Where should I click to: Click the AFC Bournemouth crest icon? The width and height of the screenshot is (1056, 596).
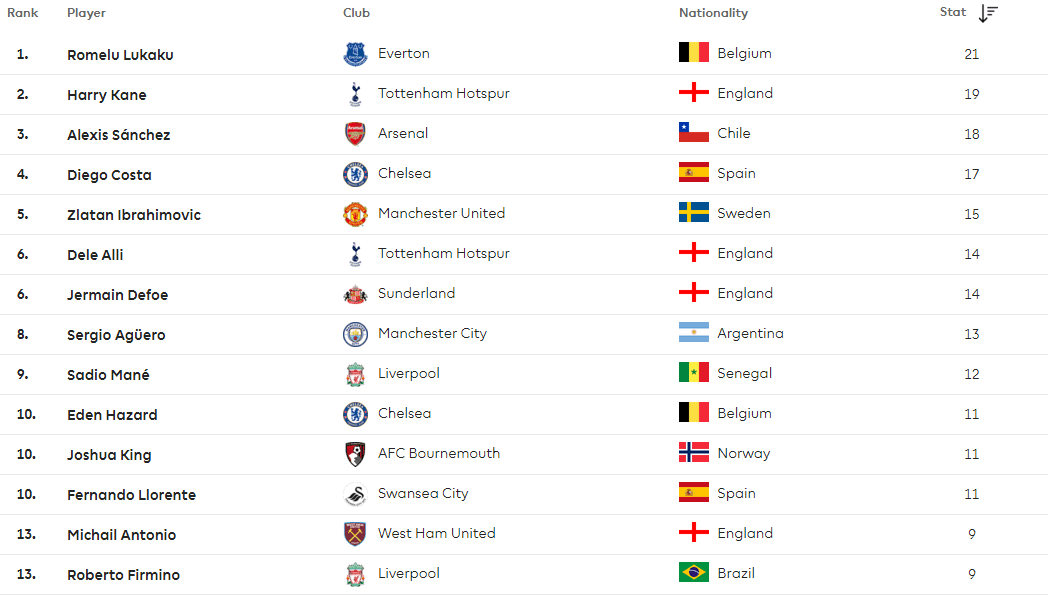(x=355, y=454)
